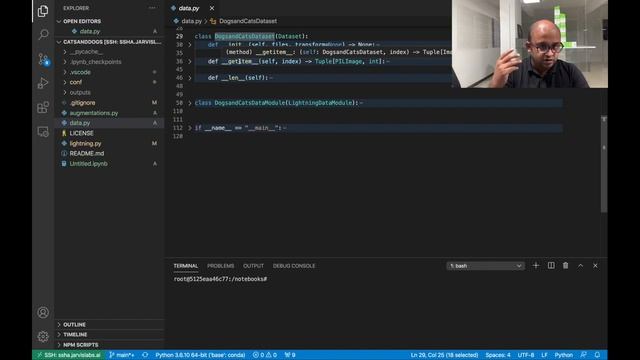Screen dimensions: 640x360
Task: Open lightning.py in the explorer
Action: coord(85,144)
